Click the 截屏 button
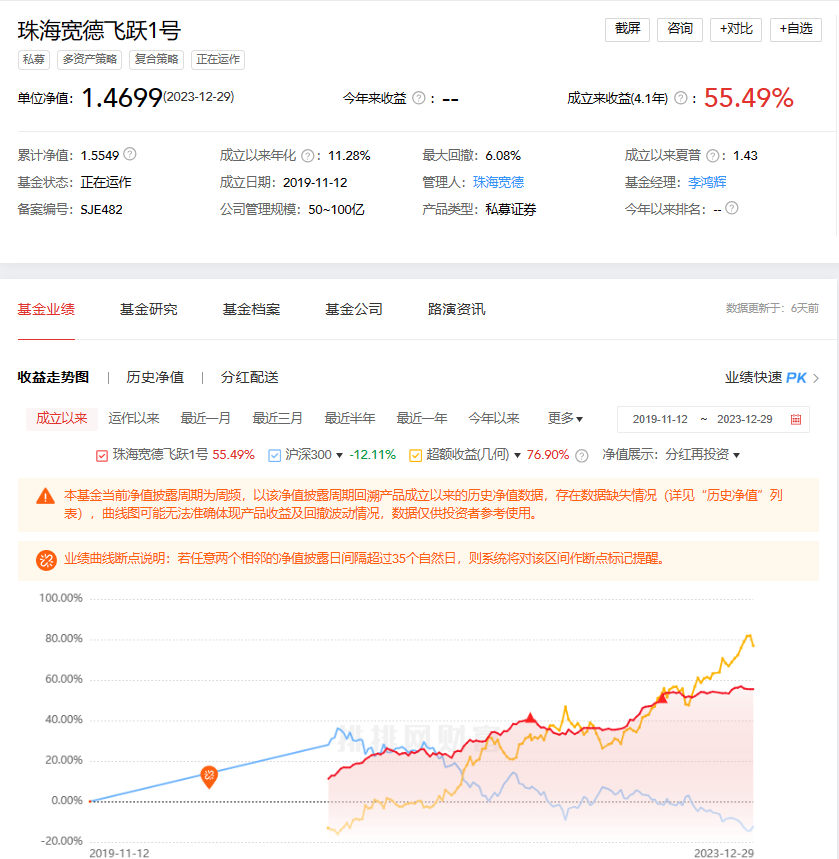The image size is (839, 859). [627, 29]
